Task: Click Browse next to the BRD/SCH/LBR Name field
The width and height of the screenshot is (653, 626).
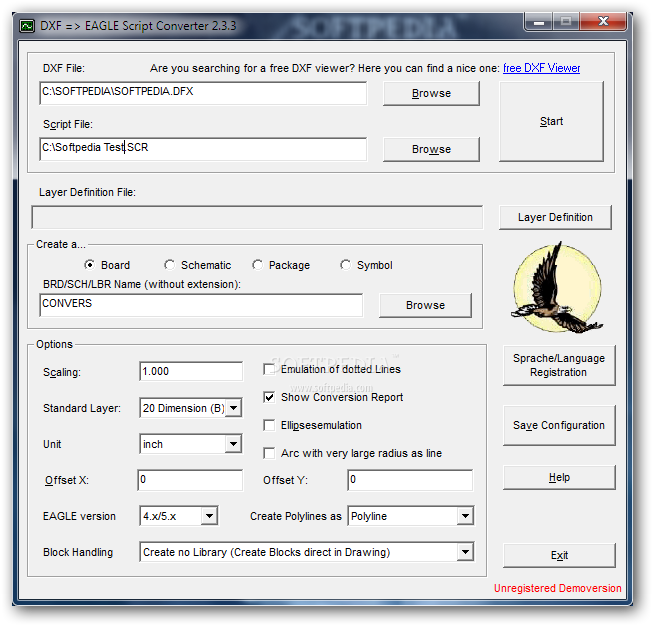Action: pyautogui.click(x=425, y=305)
